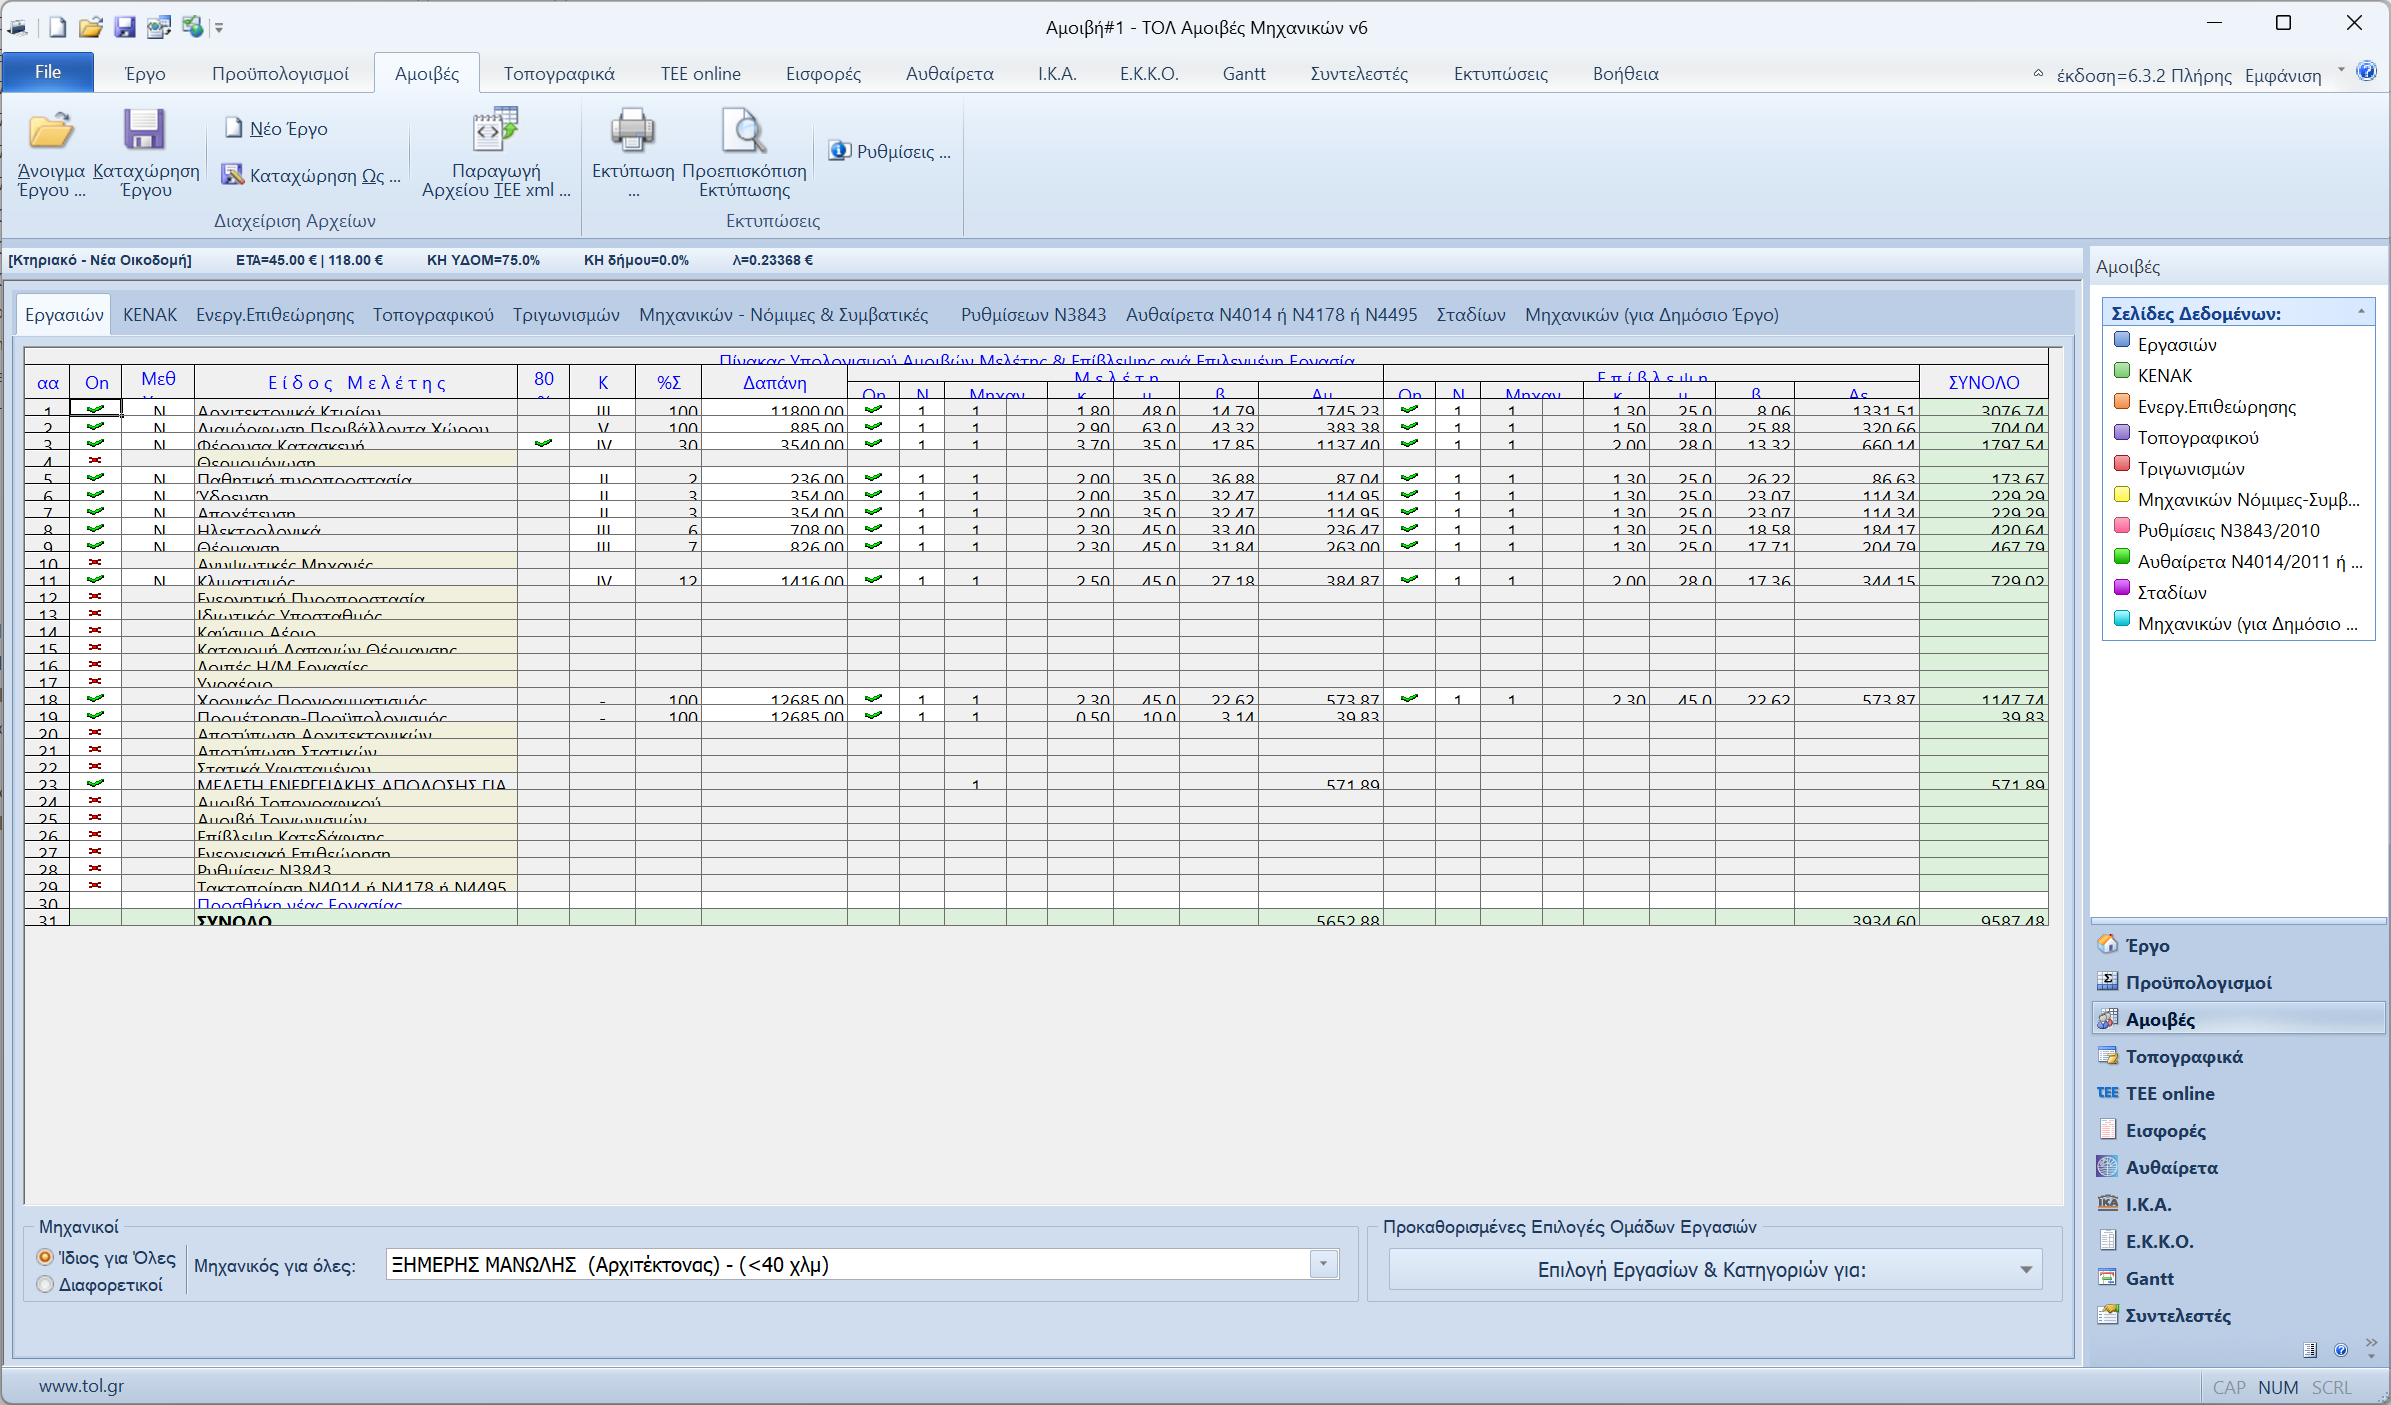Viewport: 2391px width, 1405px height.
Task: Open Gantt in the sidebar navigation
Action: [2149, 1278]
